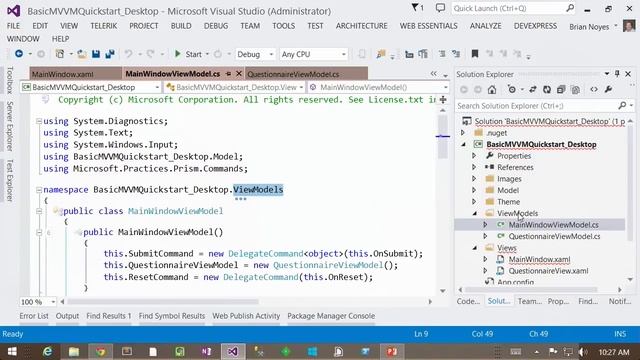
Task: Collapse the using directives block
Action: point(39,121)
